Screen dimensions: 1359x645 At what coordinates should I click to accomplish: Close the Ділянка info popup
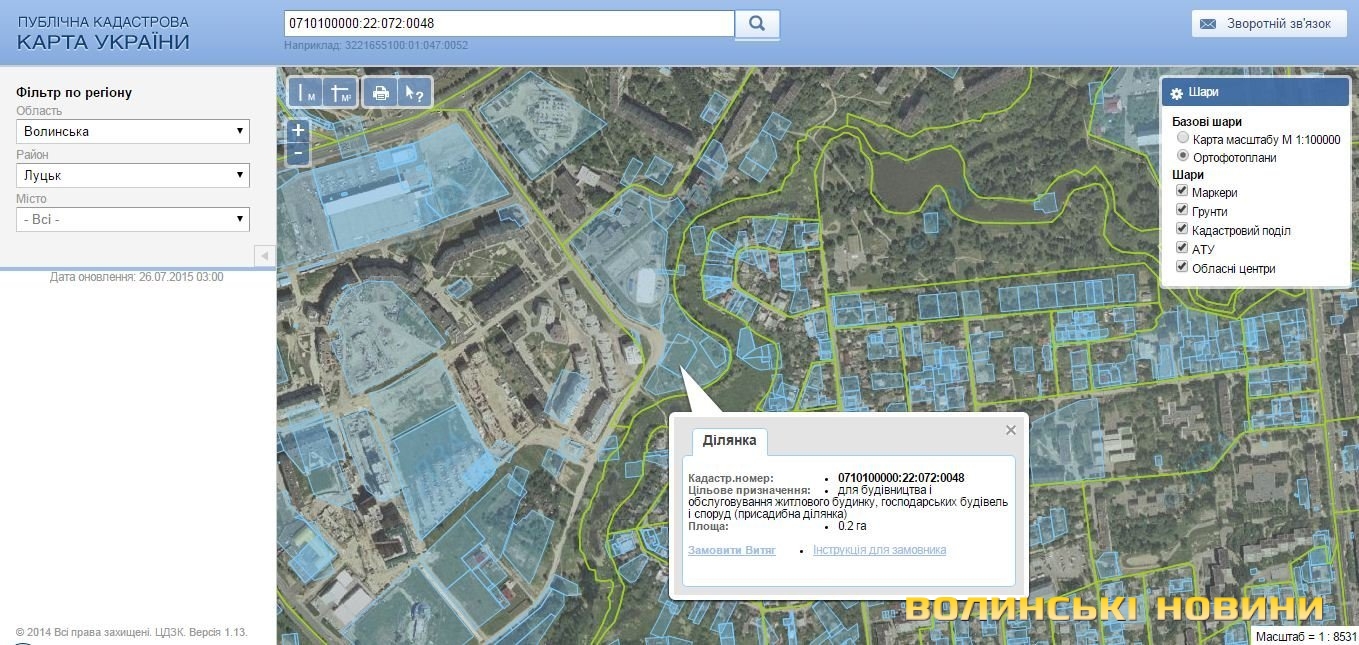[x=1010, y=430]
